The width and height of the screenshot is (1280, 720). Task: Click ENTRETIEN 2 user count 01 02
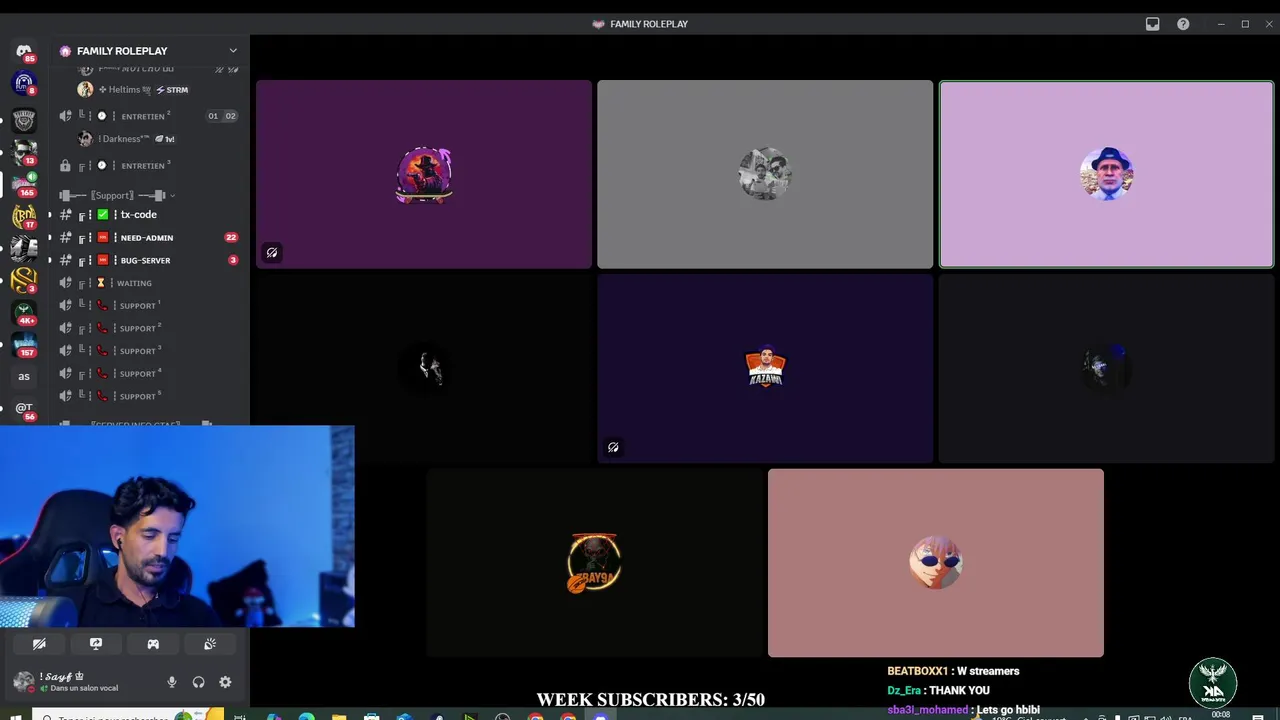(222, 116)
